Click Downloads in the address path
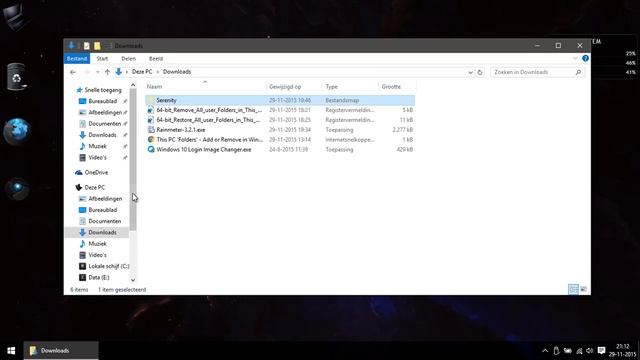Screen dimensions: 640x360 coord(177,72)
